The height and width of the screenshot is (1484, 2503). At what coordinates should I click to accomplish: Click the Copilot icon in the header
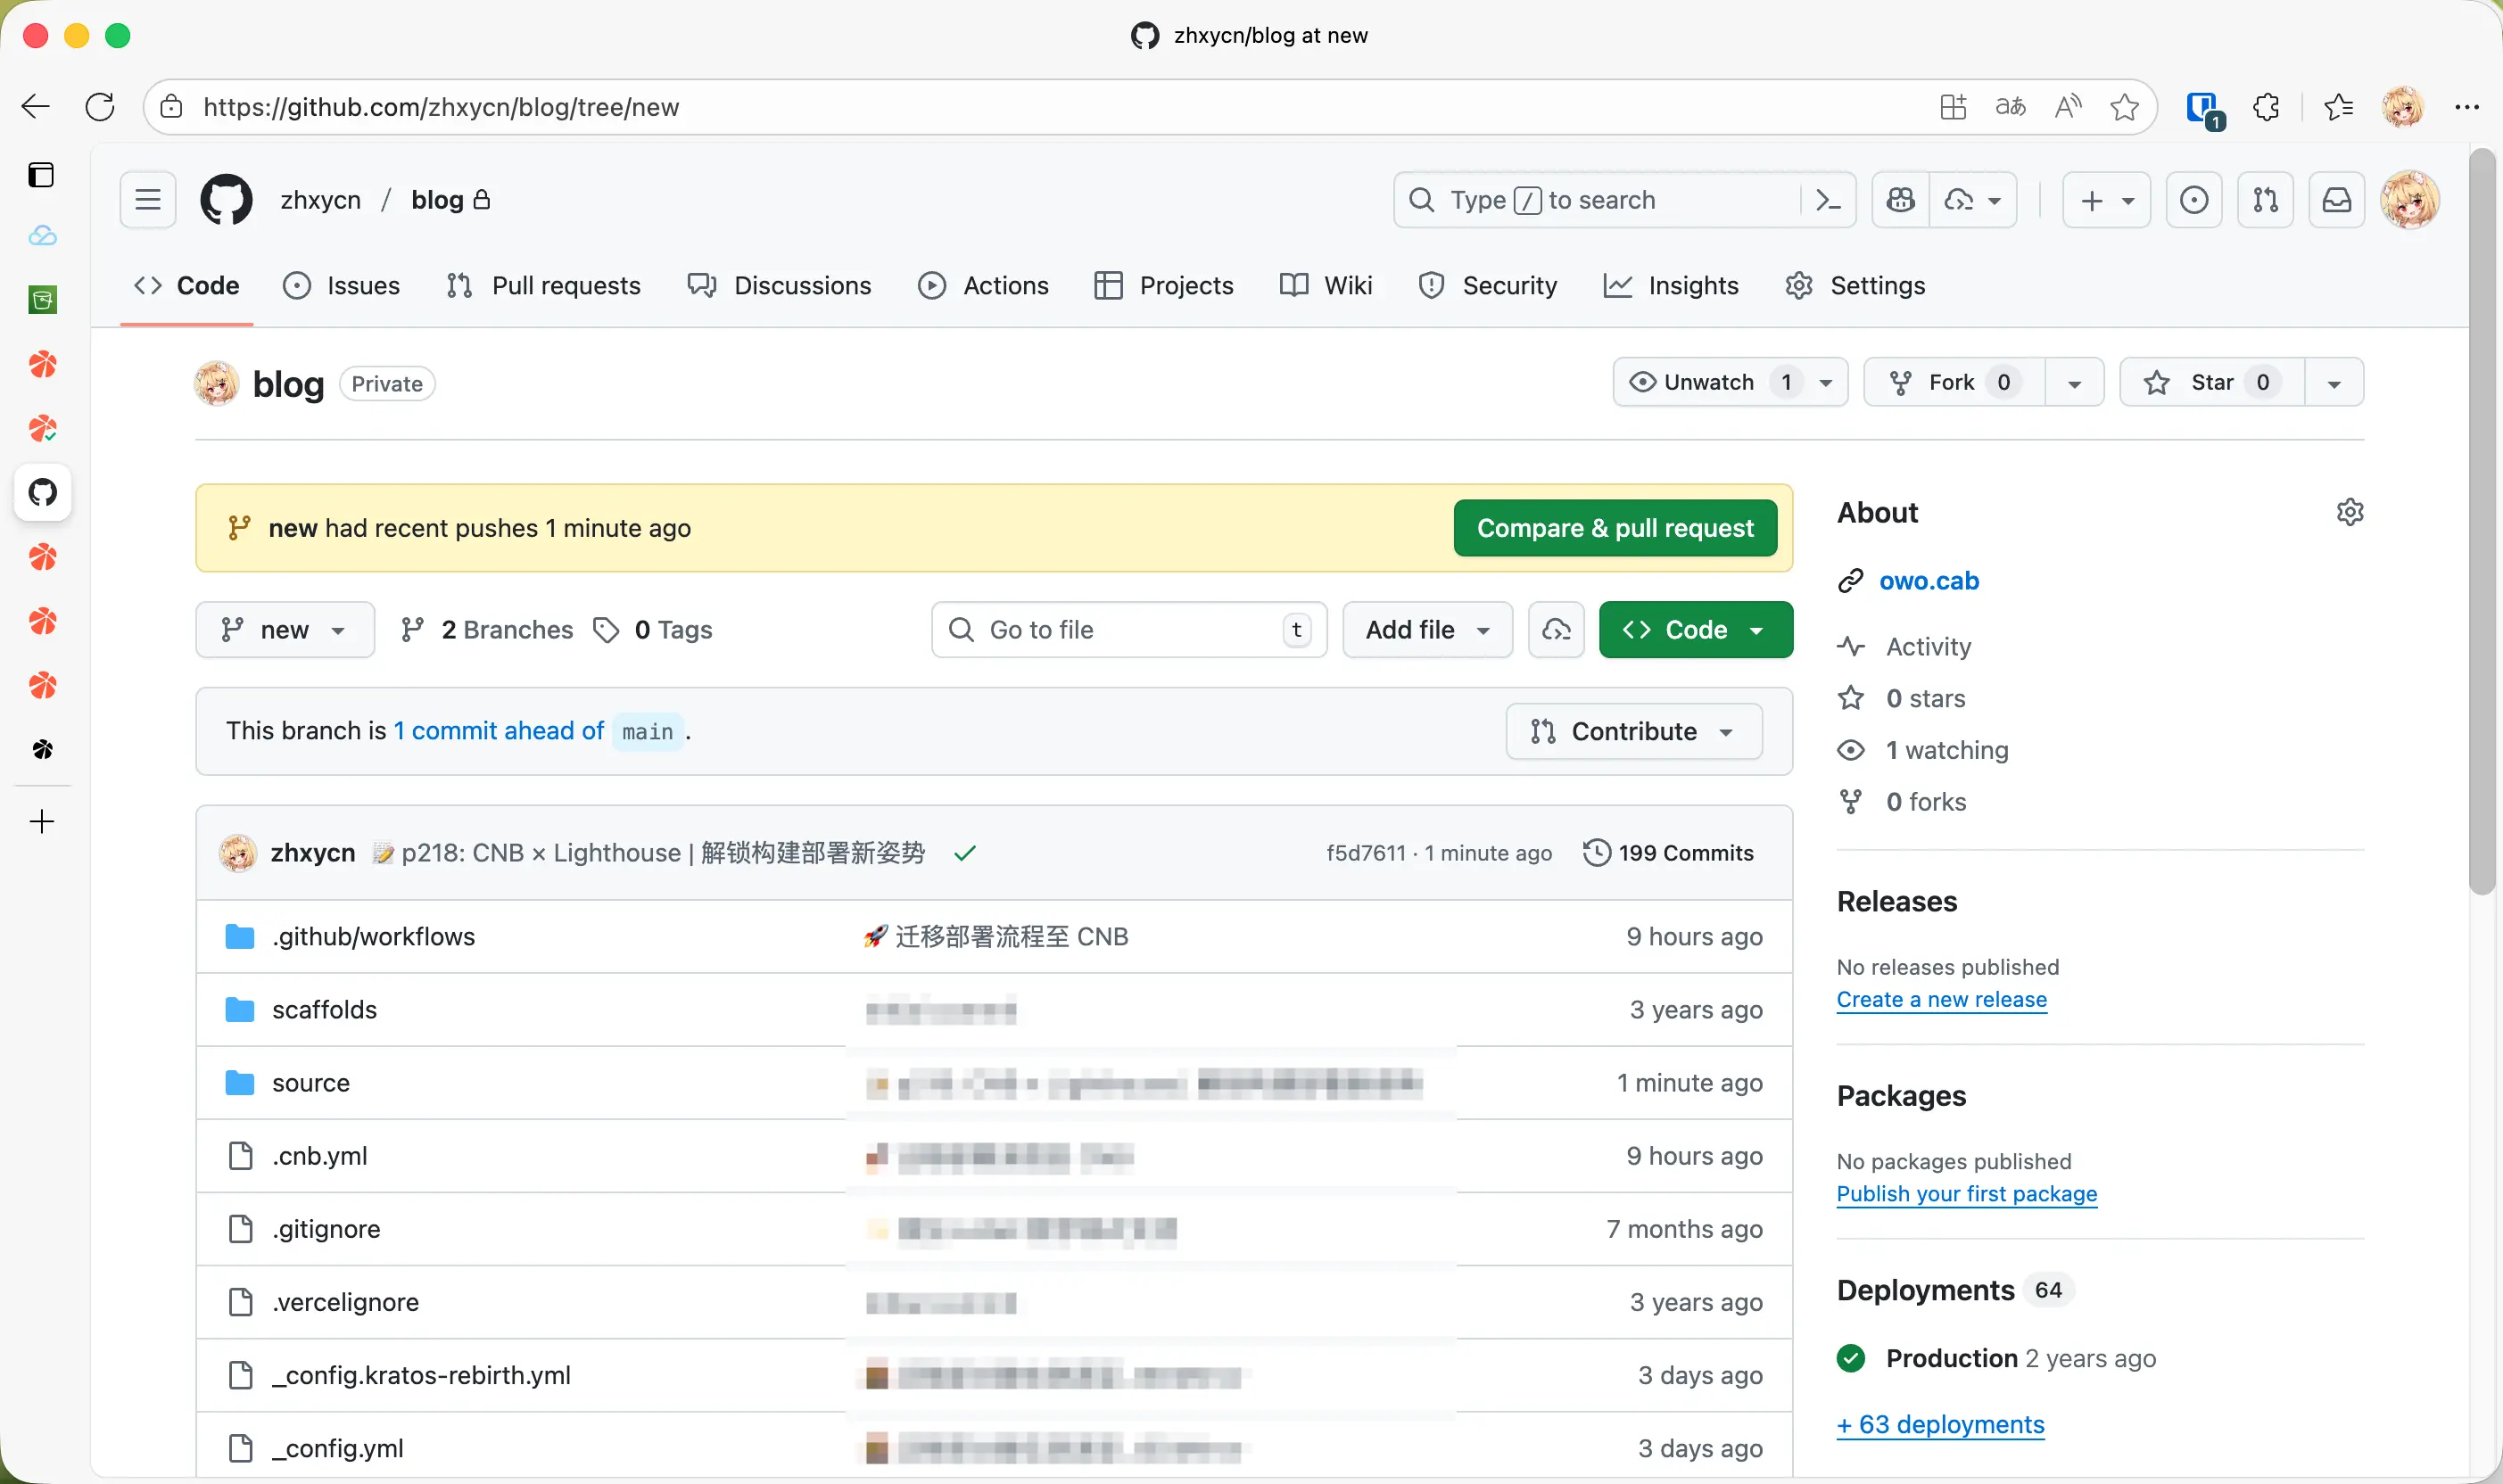[1899, 200]
